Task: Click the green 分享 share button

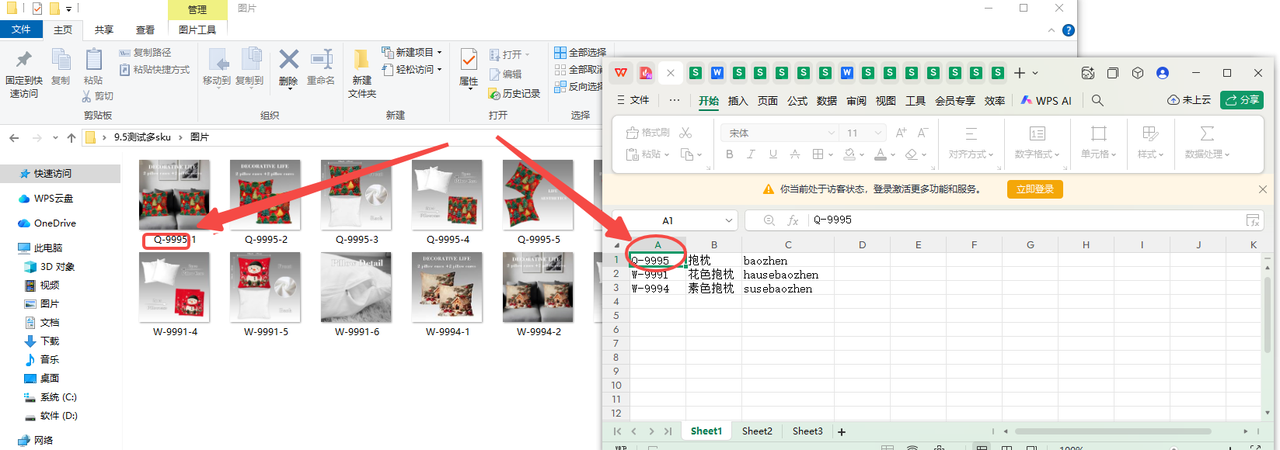Action: click(1242, 100)
